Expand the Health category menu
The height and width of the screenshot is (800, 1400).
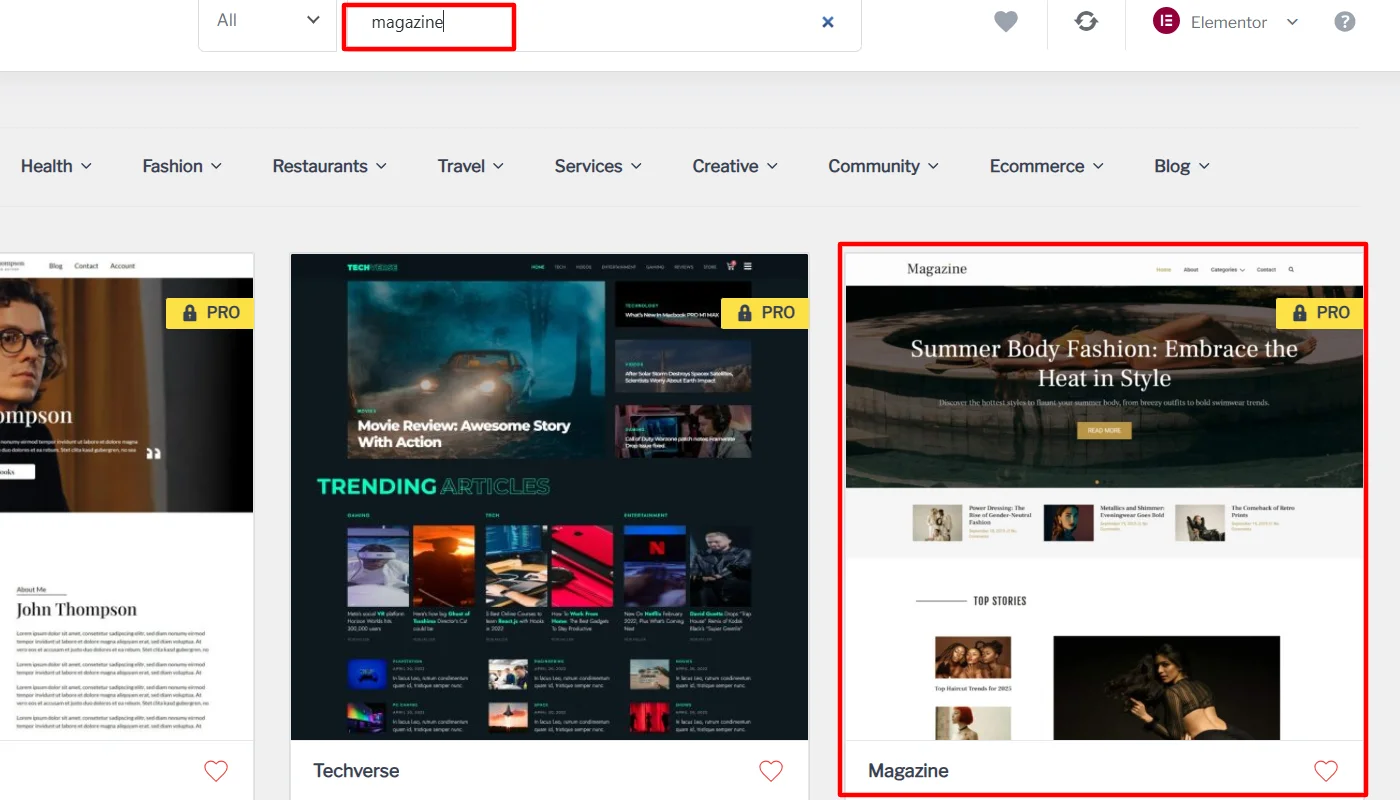(56, 166)
